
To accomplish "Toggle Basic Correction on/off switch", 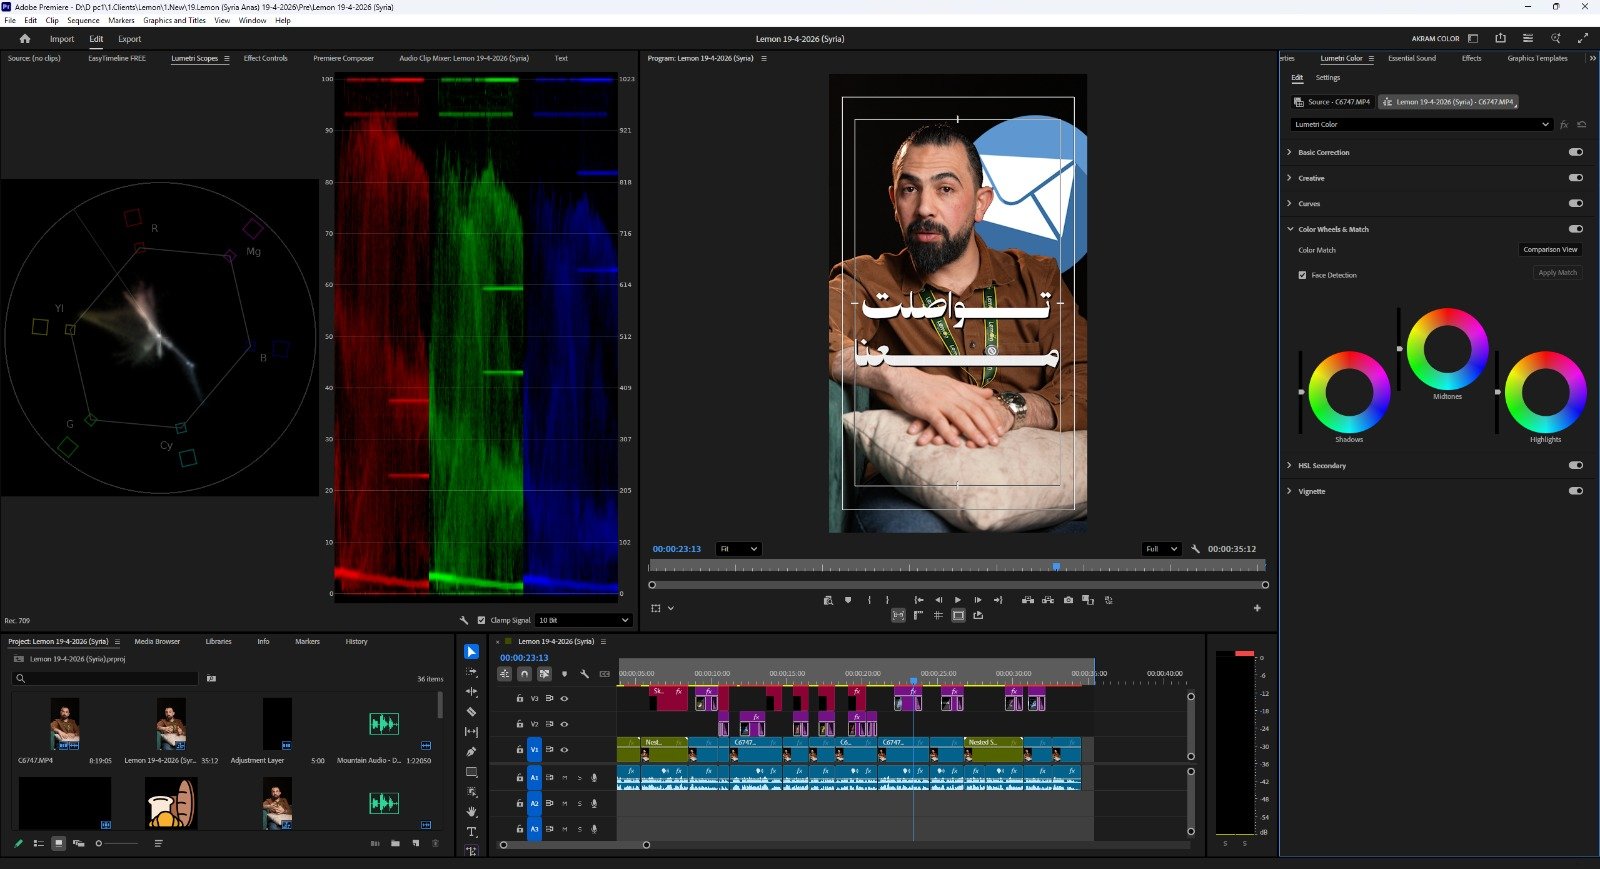I will [x=1576, y=152].
